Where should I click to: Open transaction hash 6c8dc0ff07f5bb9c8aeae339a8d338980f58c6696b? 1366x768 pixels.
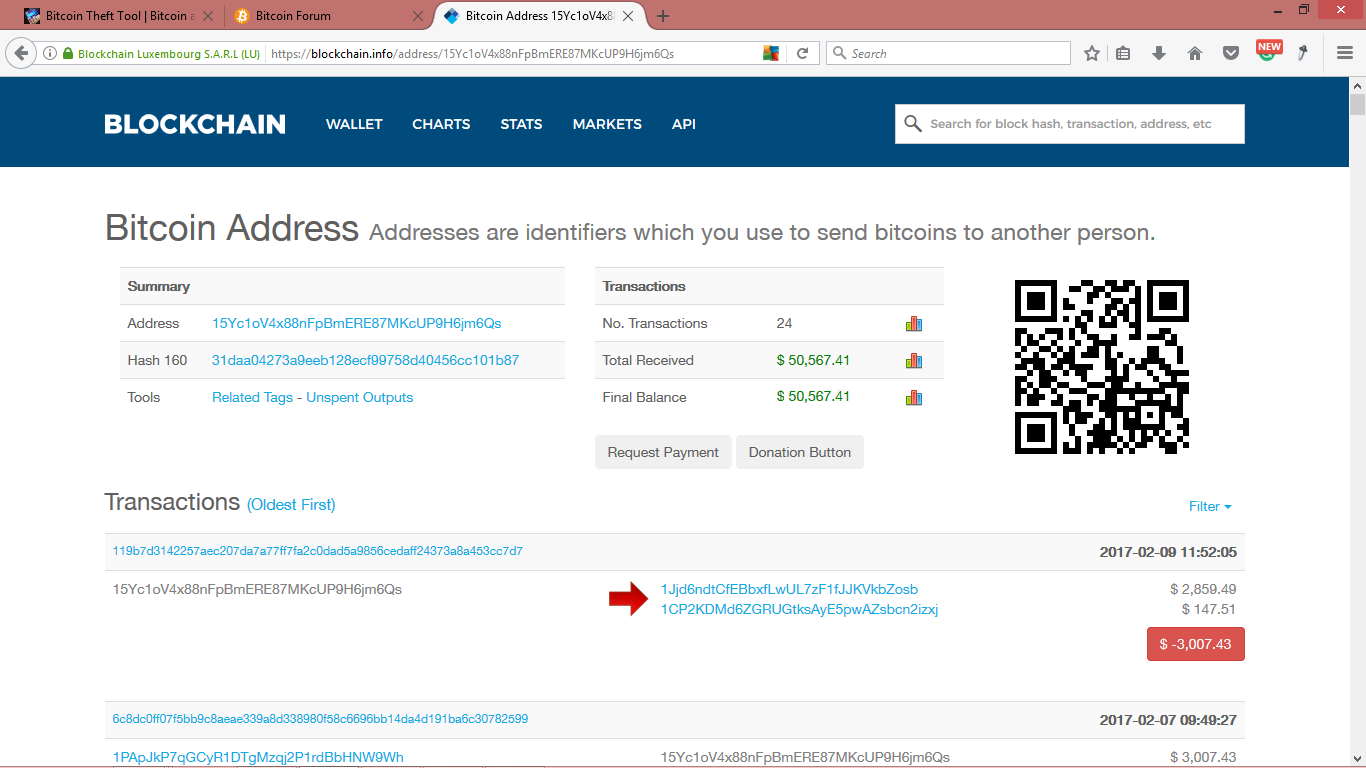click(320, 719)
